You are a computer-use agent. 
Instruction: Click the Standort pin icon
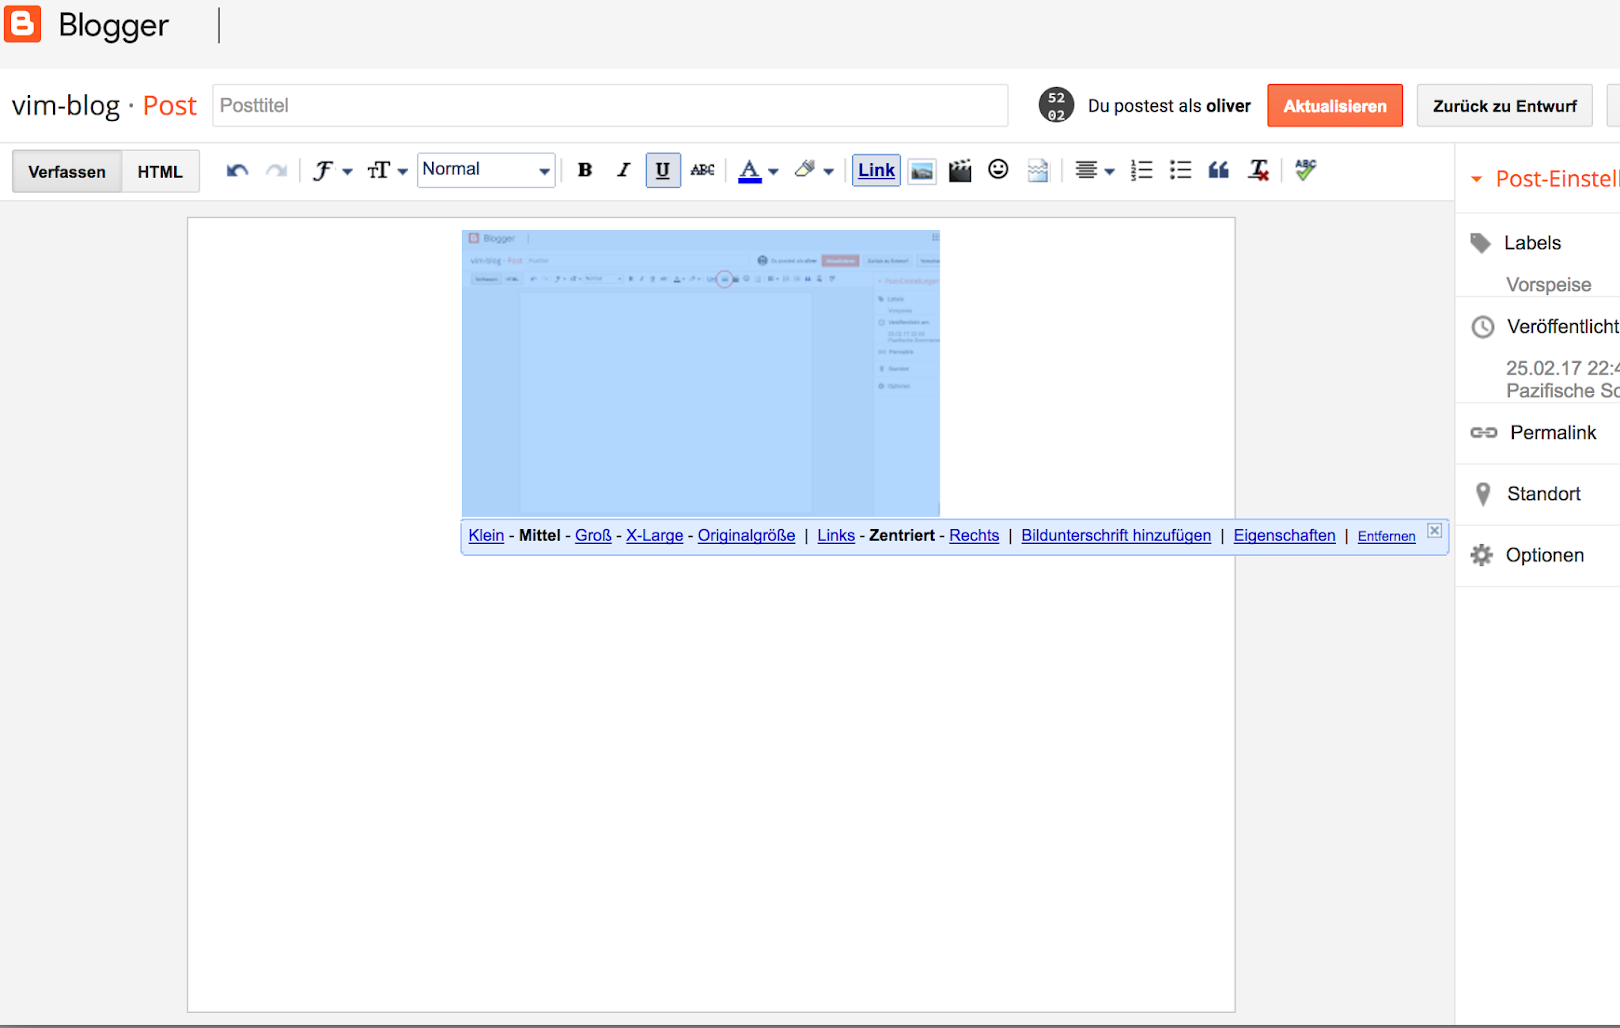[1483, 494]
